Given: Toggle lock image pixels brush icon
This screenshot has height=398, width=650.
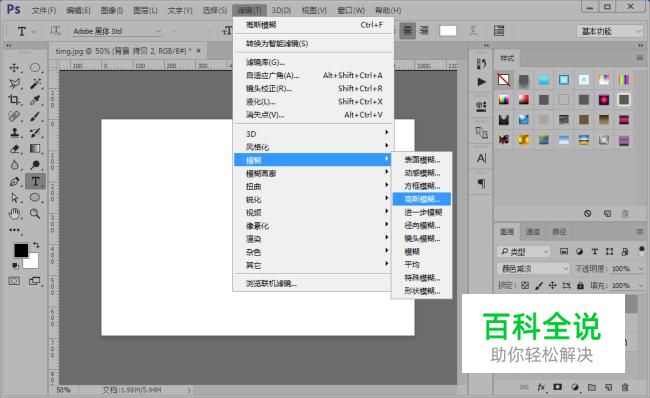Looking at the screenshot, I should coord(539,285).
